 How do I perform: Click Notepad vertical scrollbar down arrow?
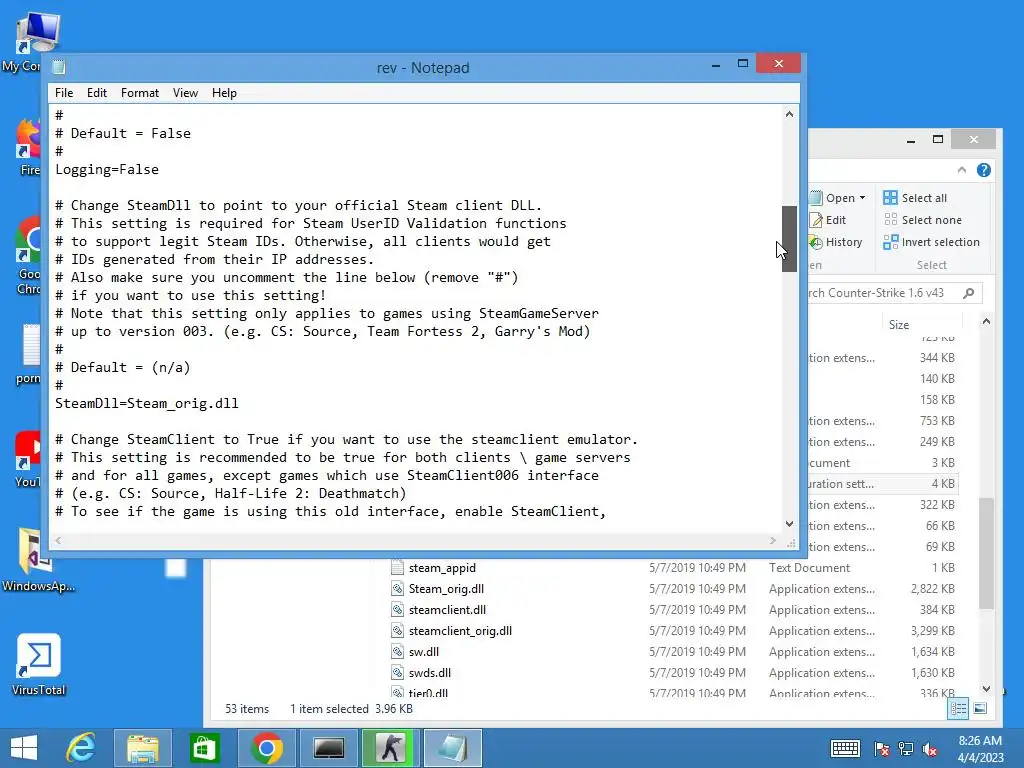(x=789, y=524)
